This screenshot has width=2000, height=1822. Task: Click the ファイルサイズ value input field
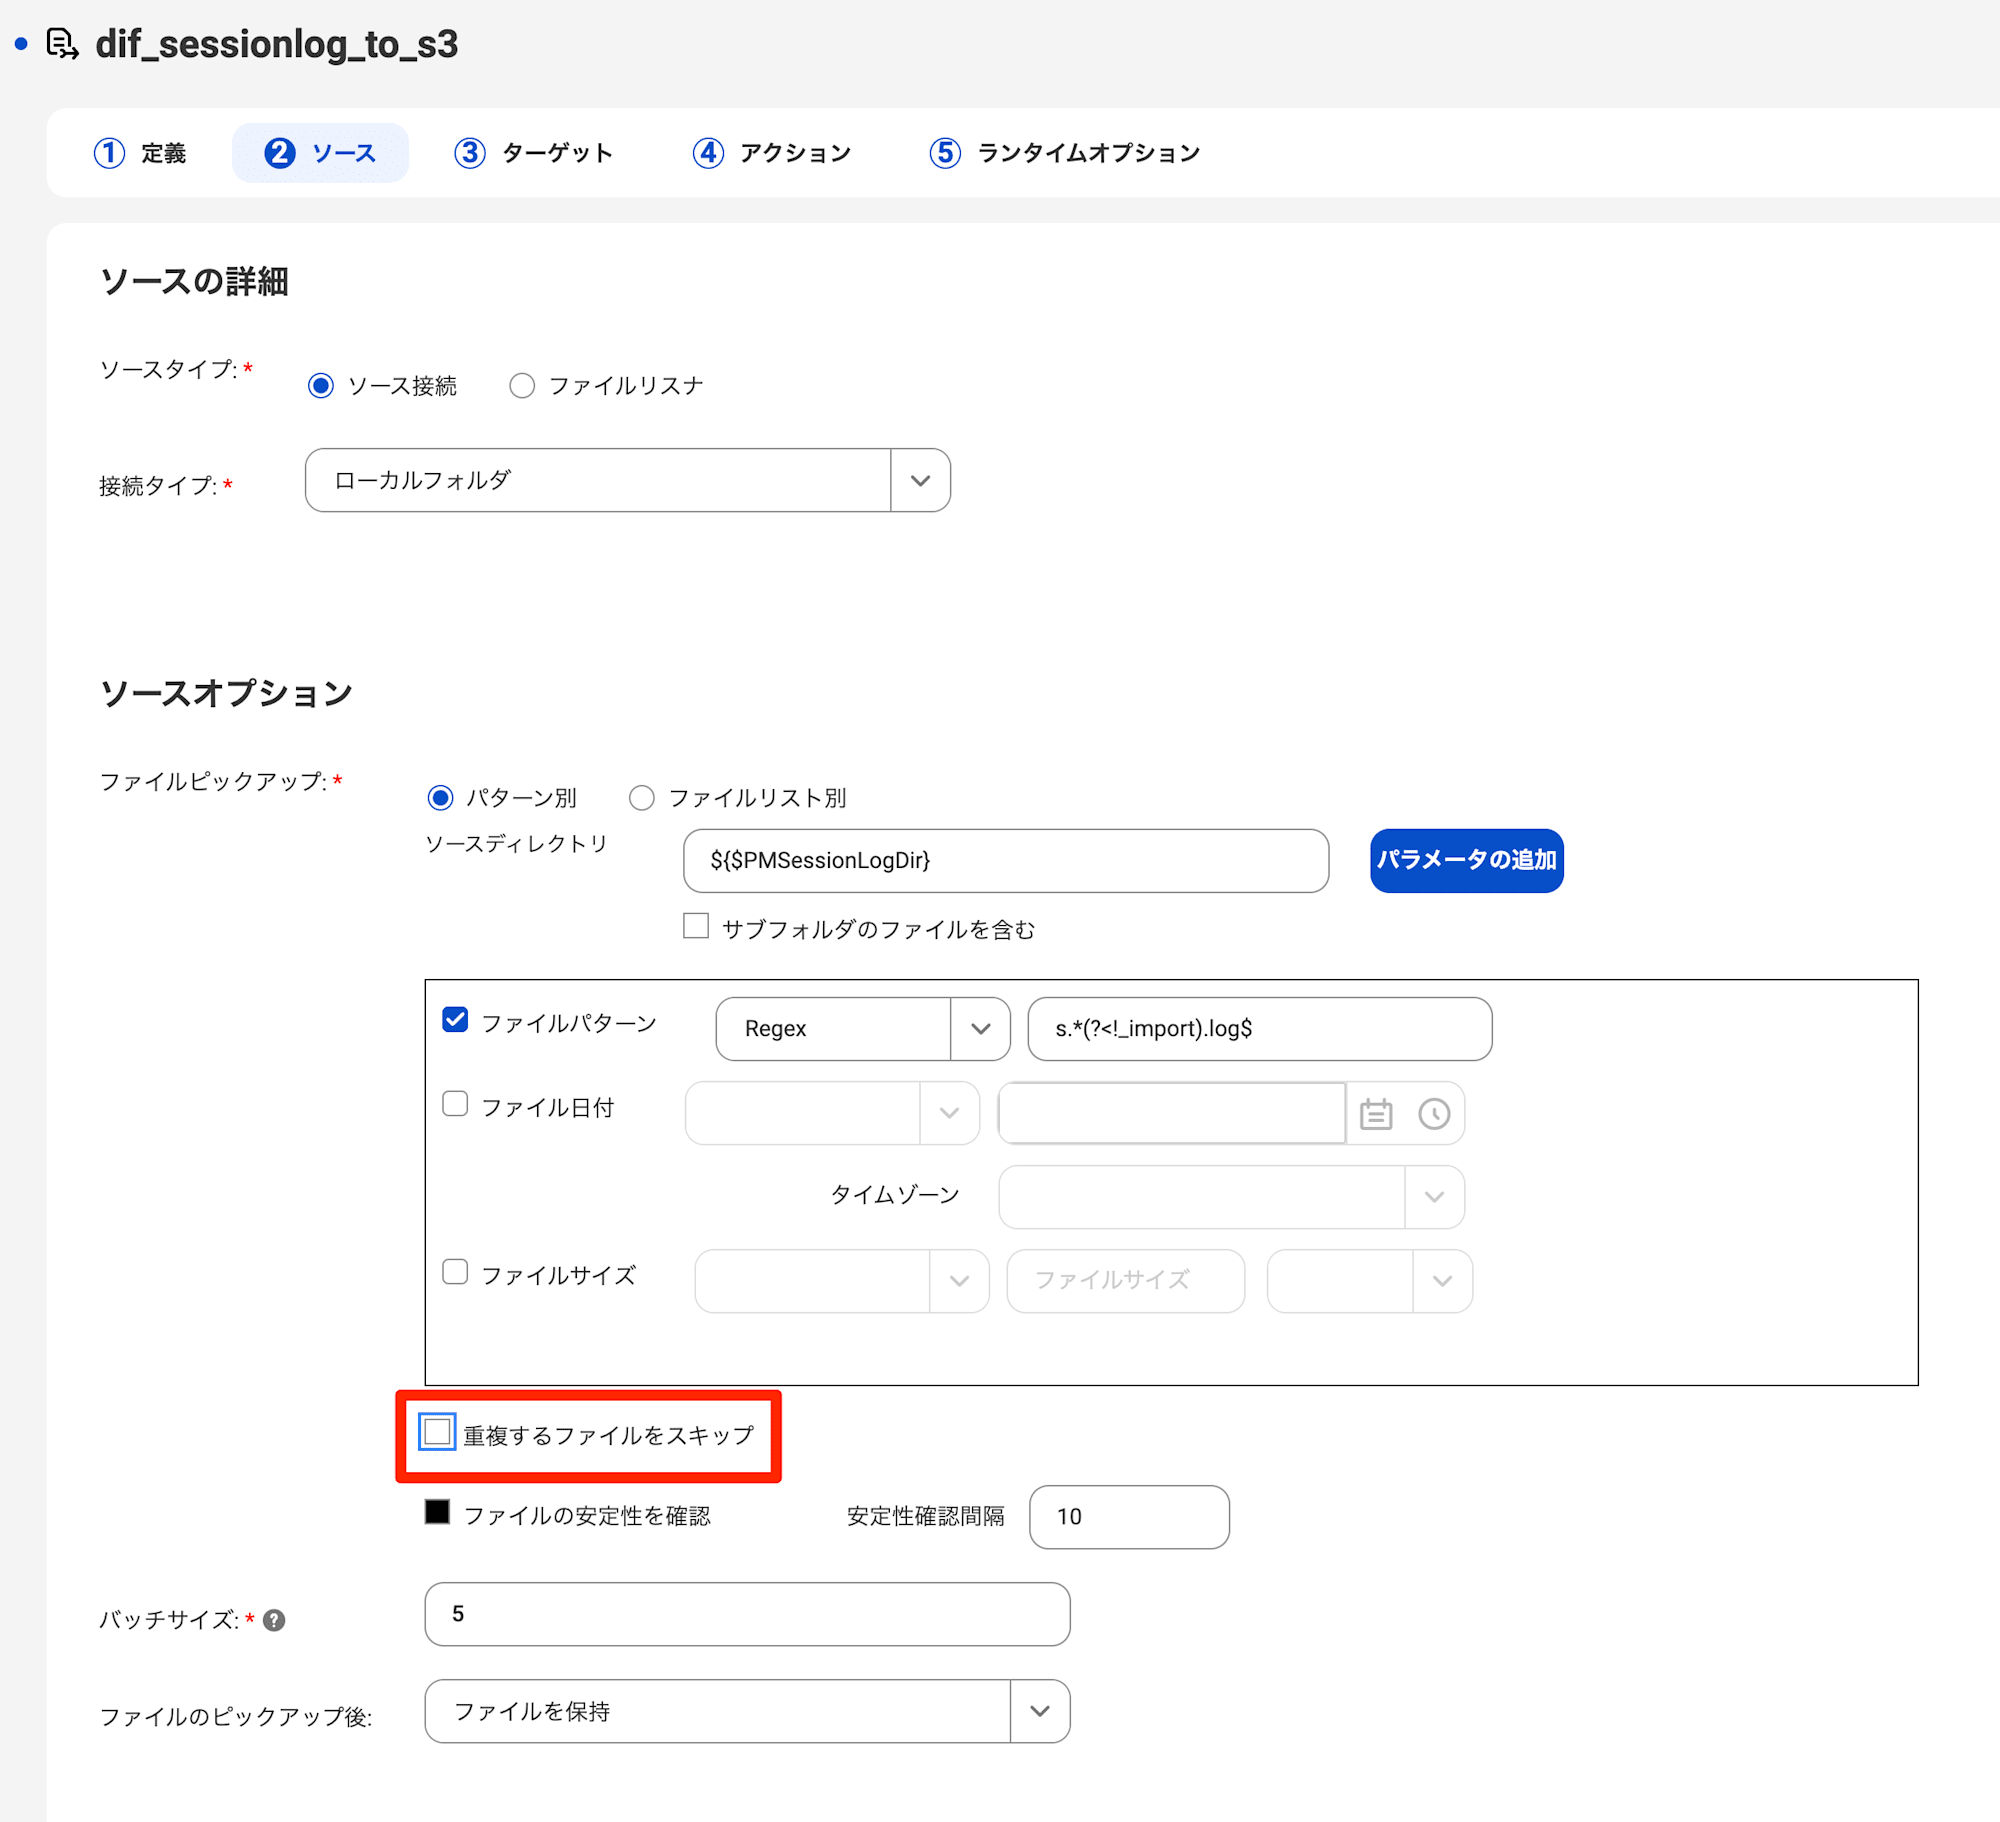pos(1126,1281)
